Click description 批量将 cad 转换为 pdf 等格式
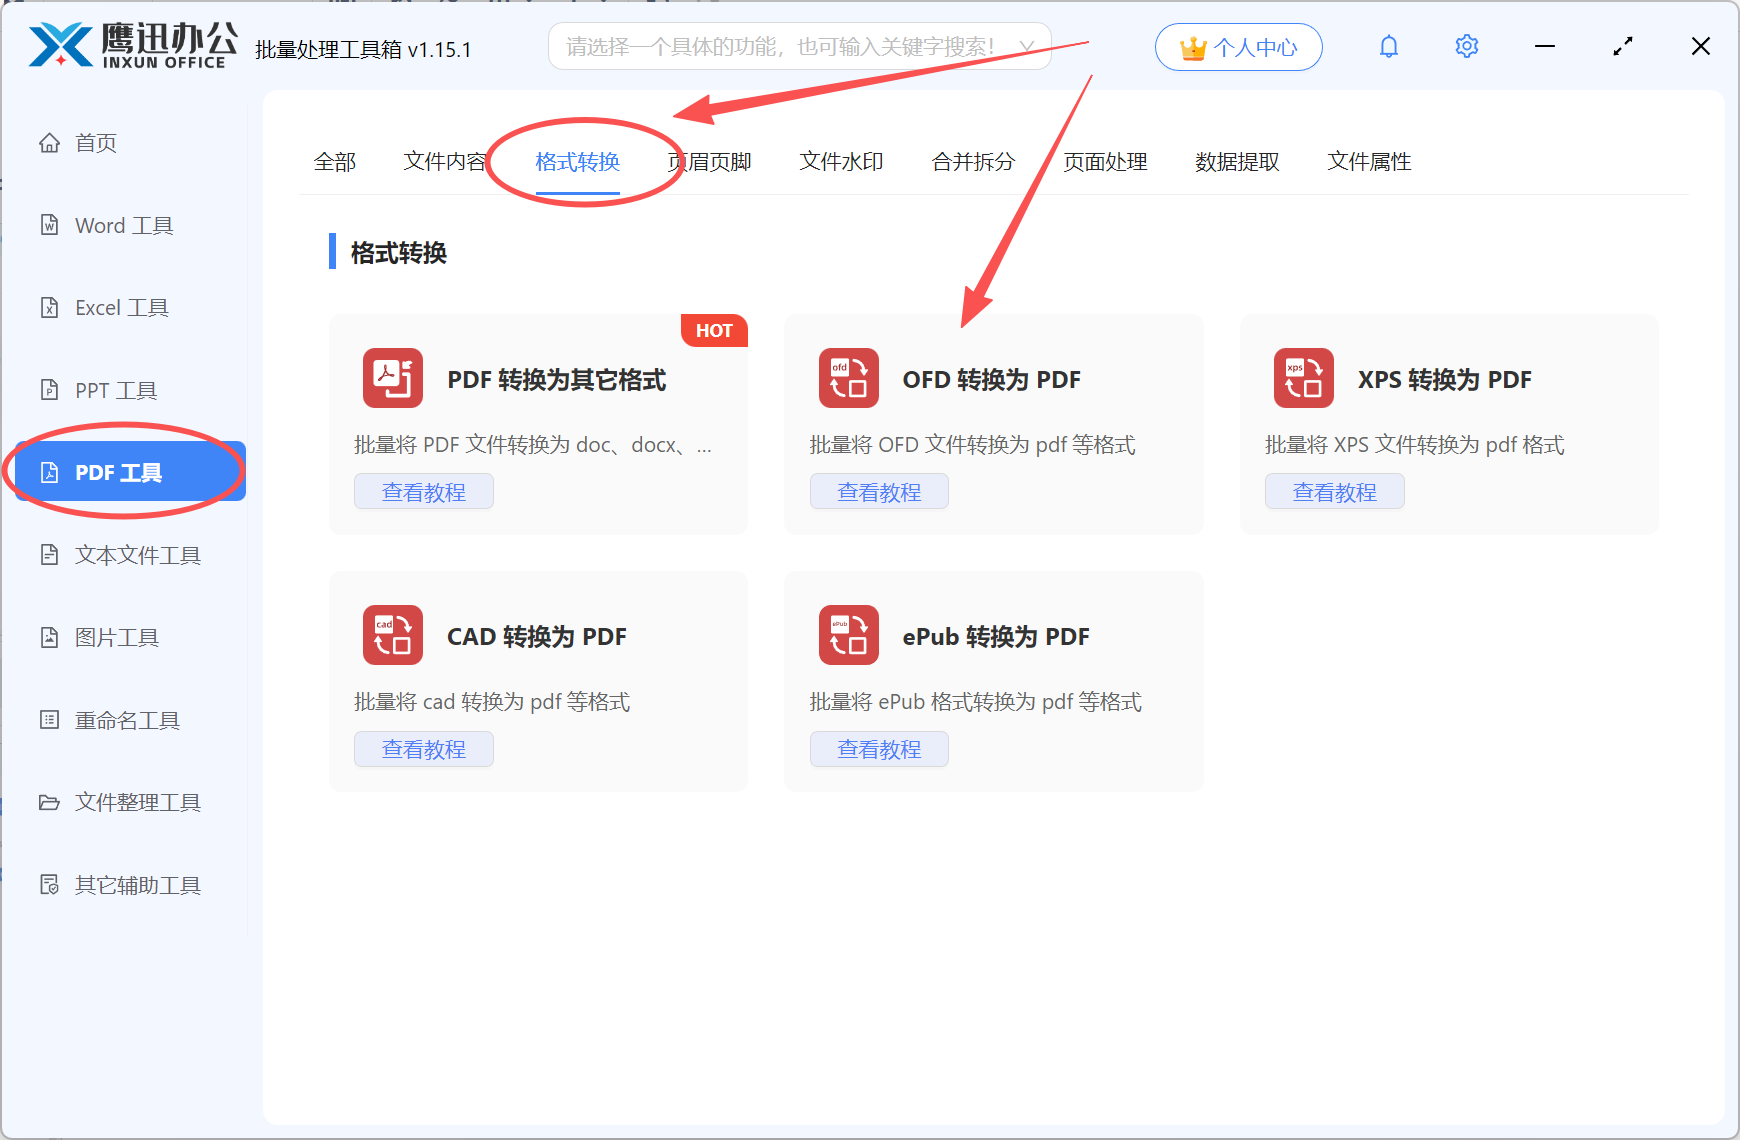The image size is (1740, 1140). (x=492, y=702)
